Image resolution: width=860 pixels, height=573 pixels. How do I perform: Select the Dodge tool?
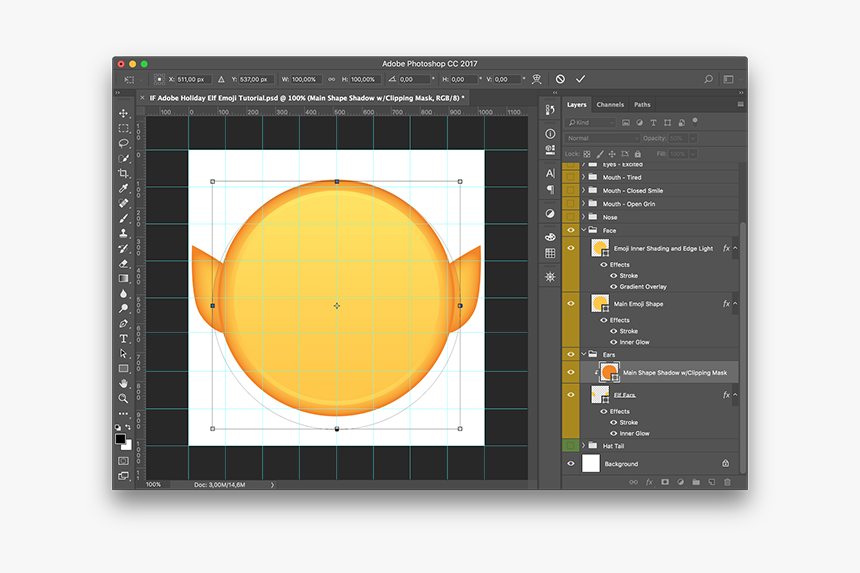(123, 308)
